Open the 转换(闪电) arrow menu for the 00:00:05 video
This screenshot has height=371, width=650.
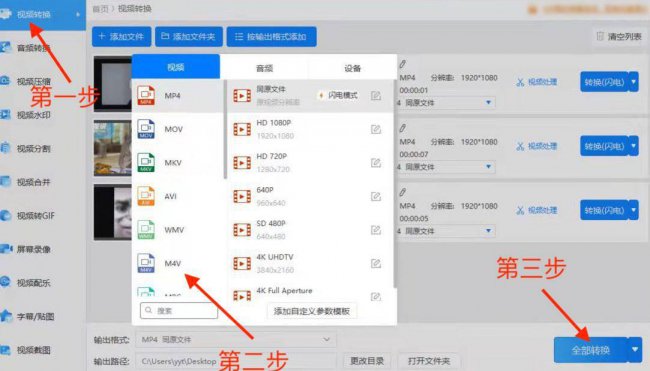pos(633,210)
